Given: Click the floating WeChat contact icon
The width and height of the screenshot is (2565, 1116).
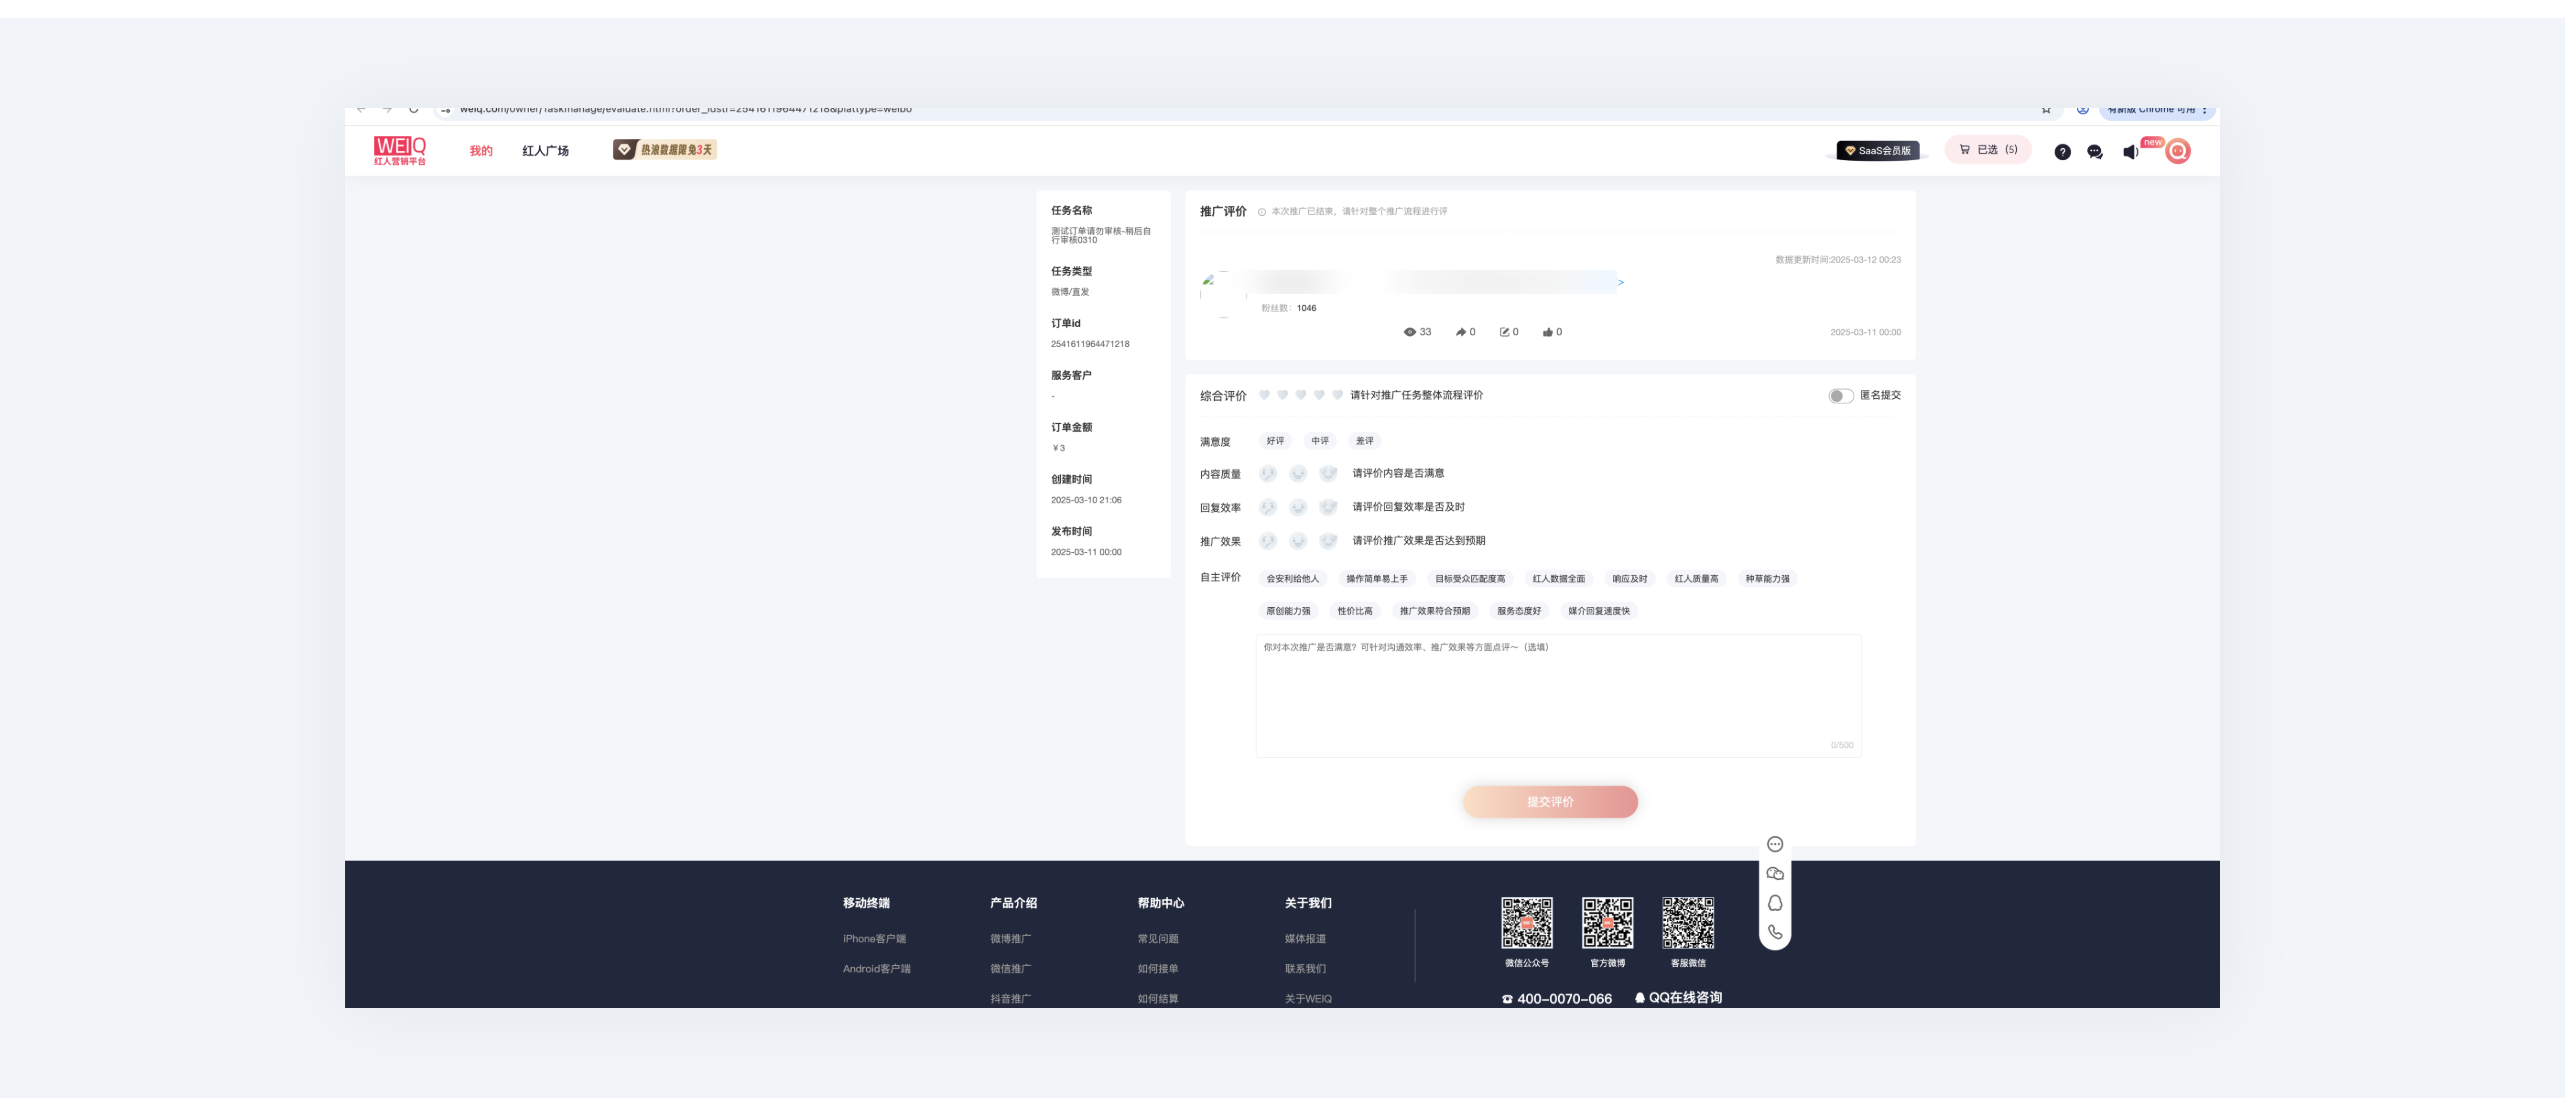Looking at the screenshot, I should click(x=1775, y=874).
